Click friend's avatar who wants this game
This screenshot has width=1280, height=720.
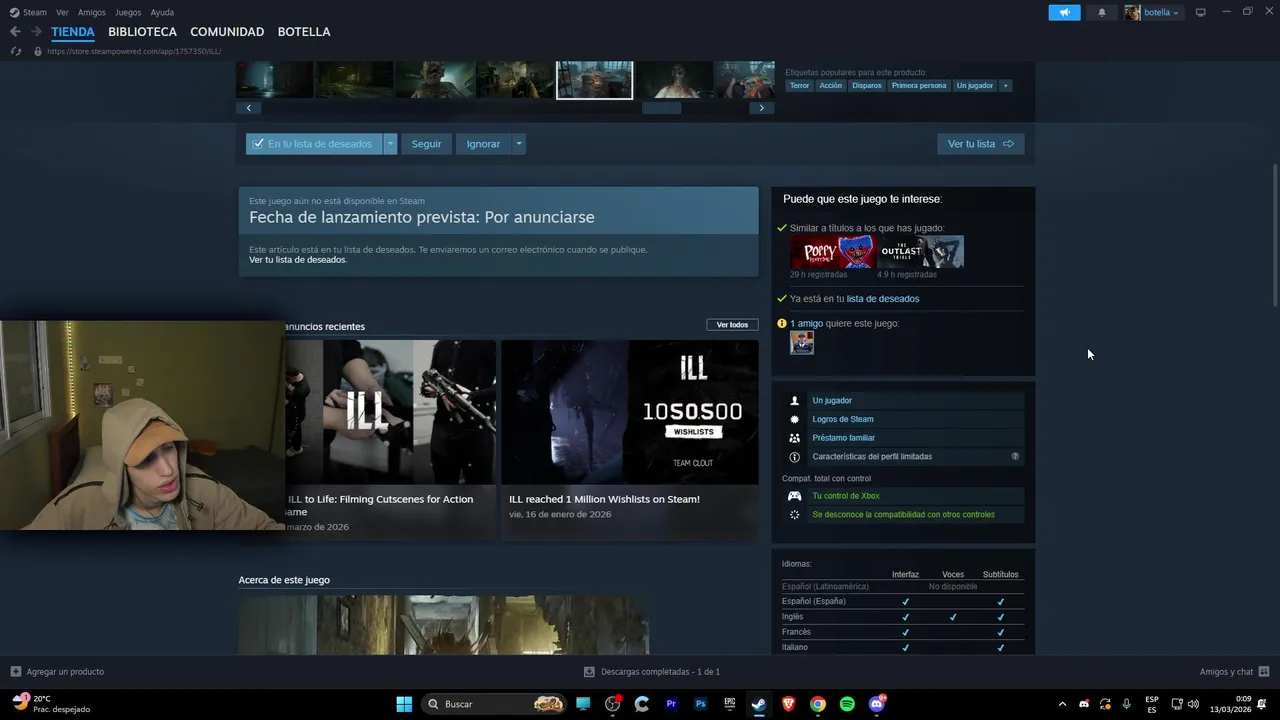coord(802,343)
